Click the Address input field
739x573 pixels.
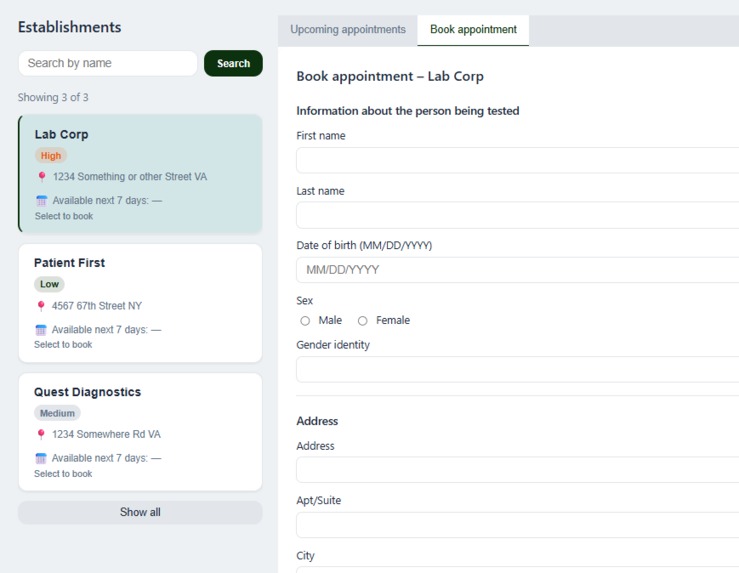pos(517,469)
